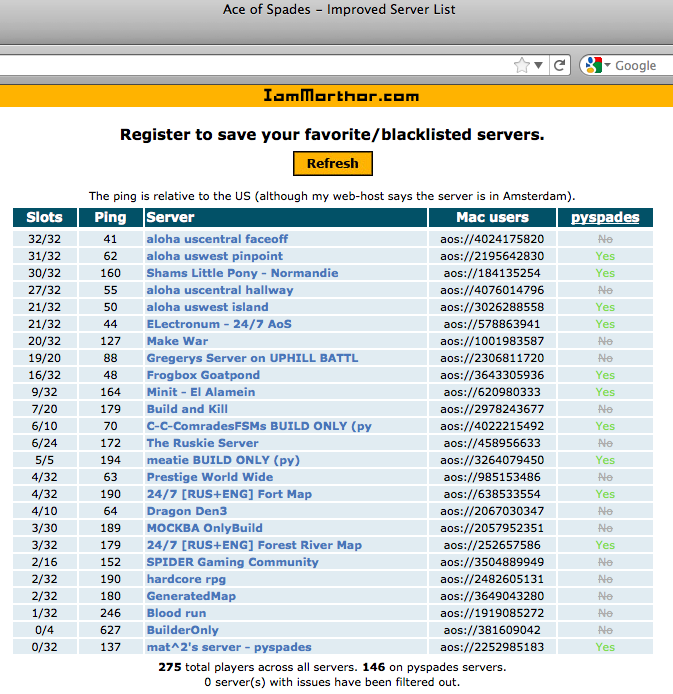The height and width of the screenshot is (694, 673).
Task: Select Mac address aos://2067030347
Action: tap(492, 511)
